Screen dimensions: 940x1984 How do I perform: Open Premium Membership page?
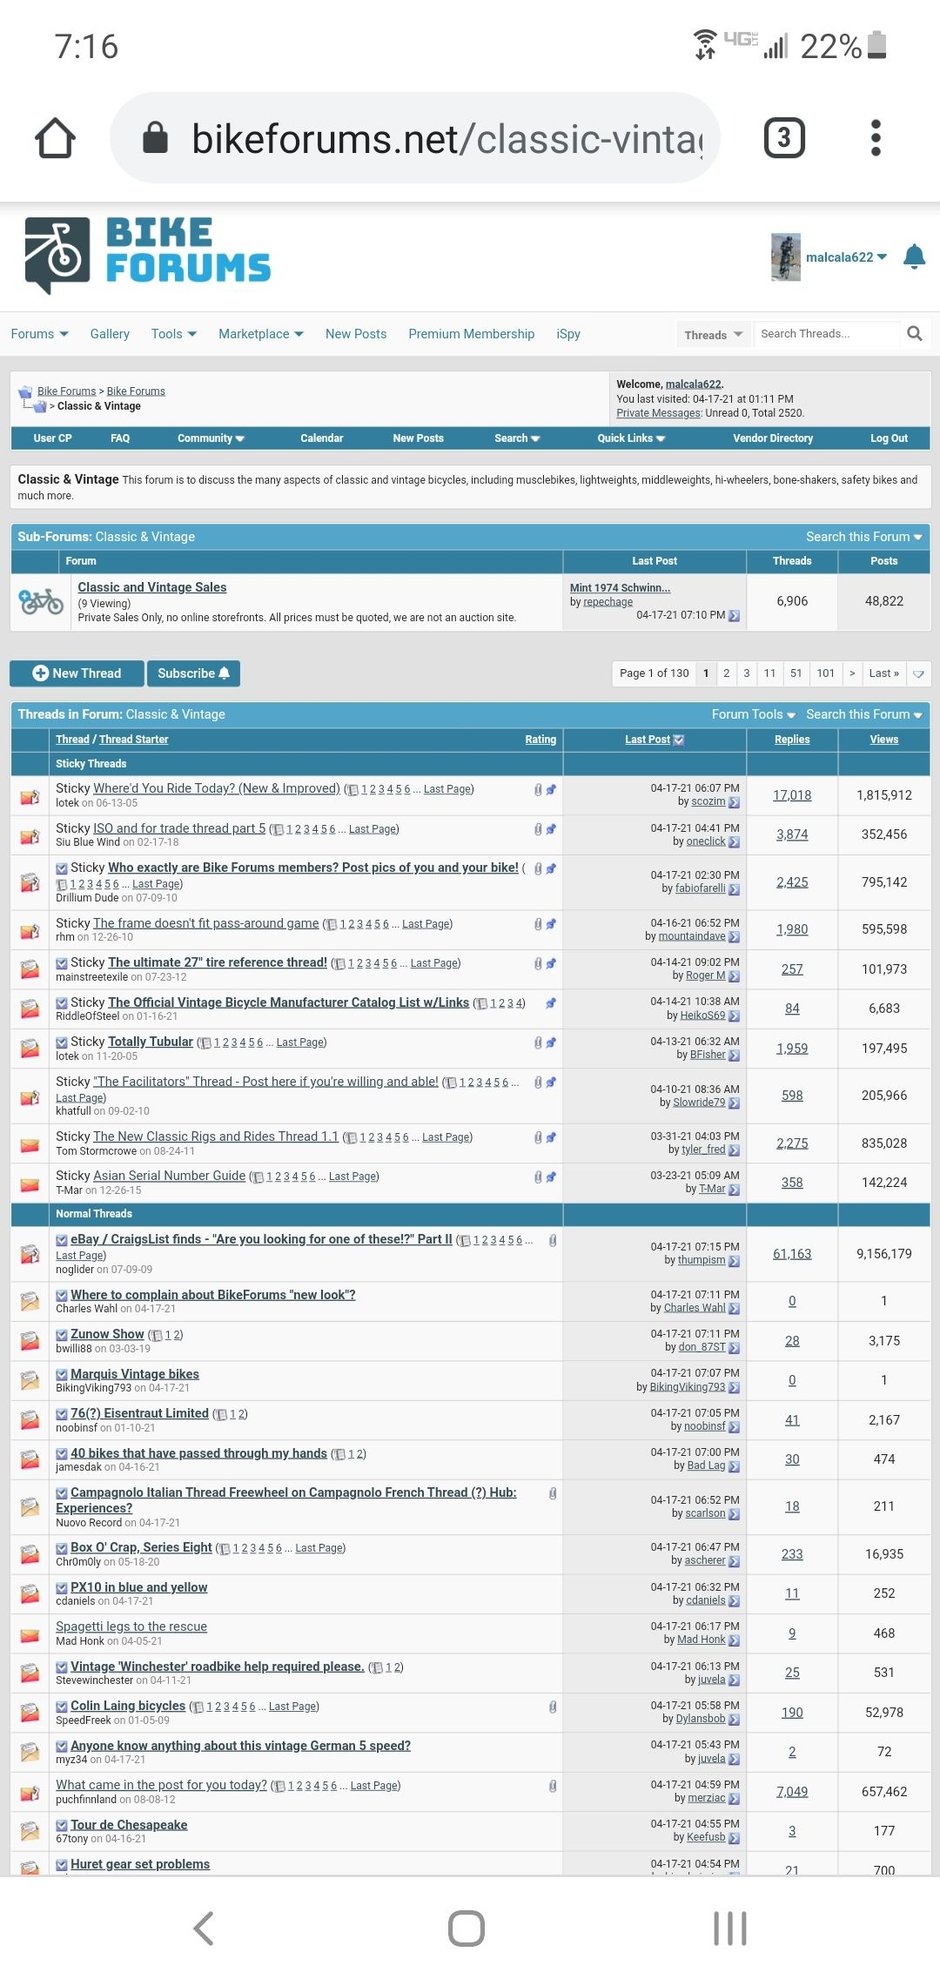click(471, 334)
